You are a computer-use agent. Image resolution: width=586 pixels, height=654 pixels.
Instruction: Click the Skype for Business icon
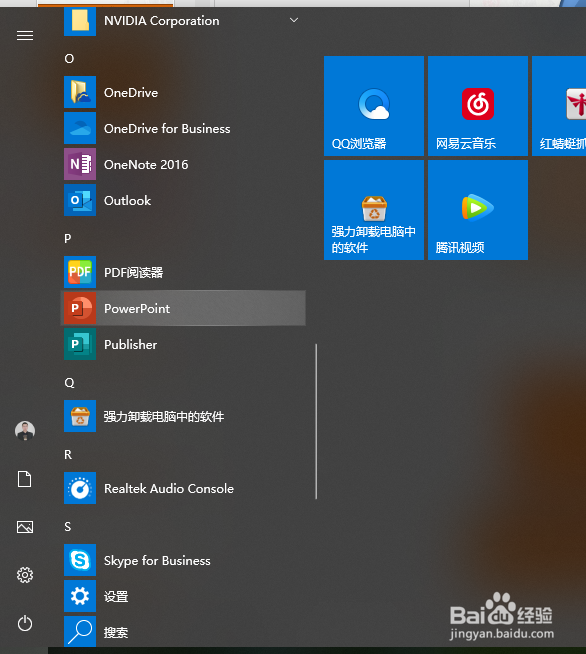pos(80,560)
